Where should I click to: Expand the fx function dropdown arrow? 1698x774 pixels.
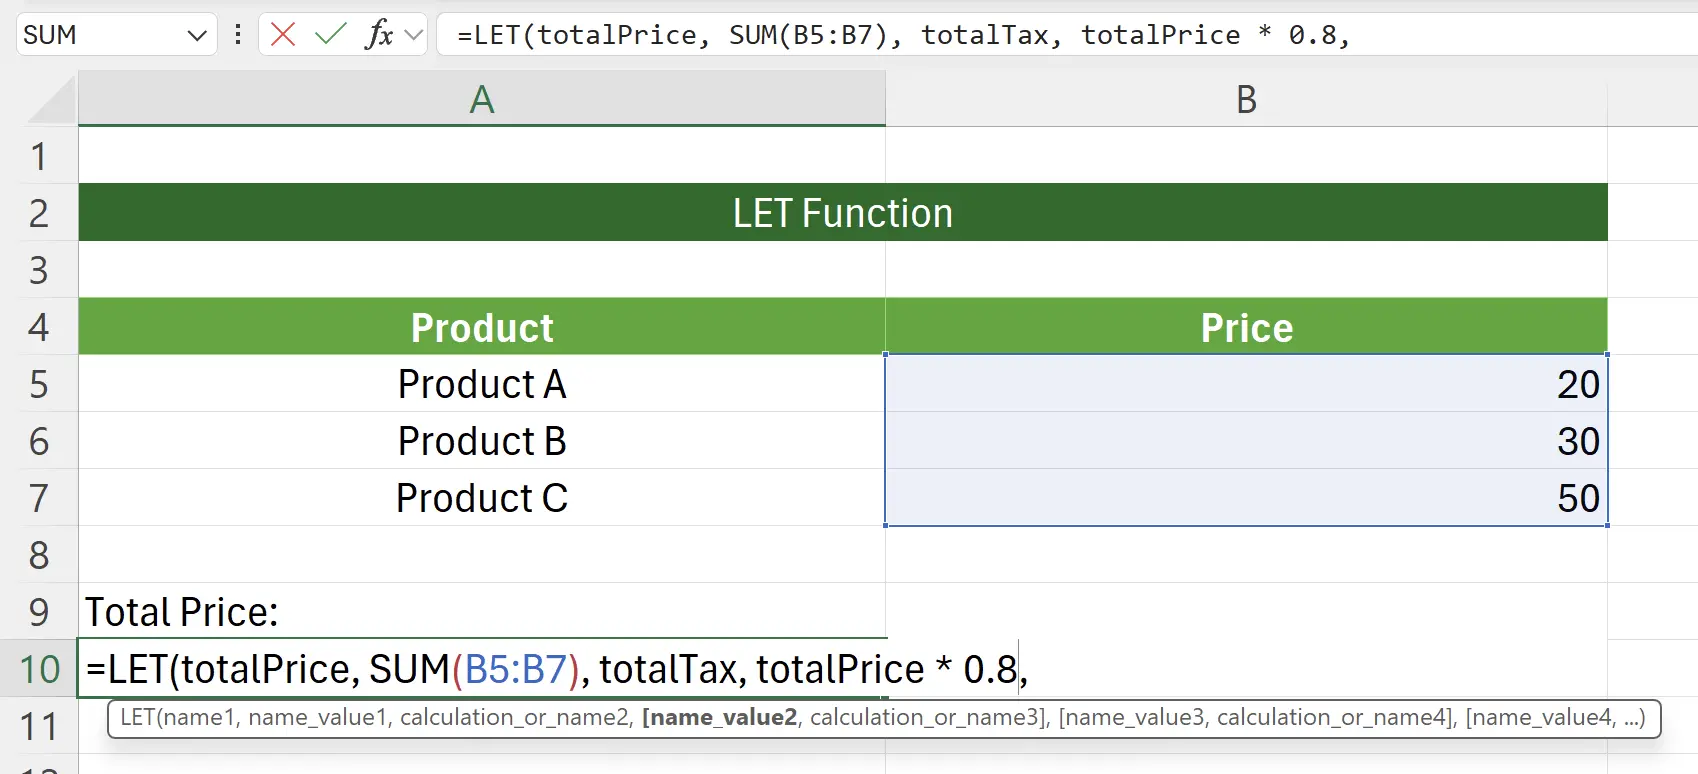pos(413,36)
